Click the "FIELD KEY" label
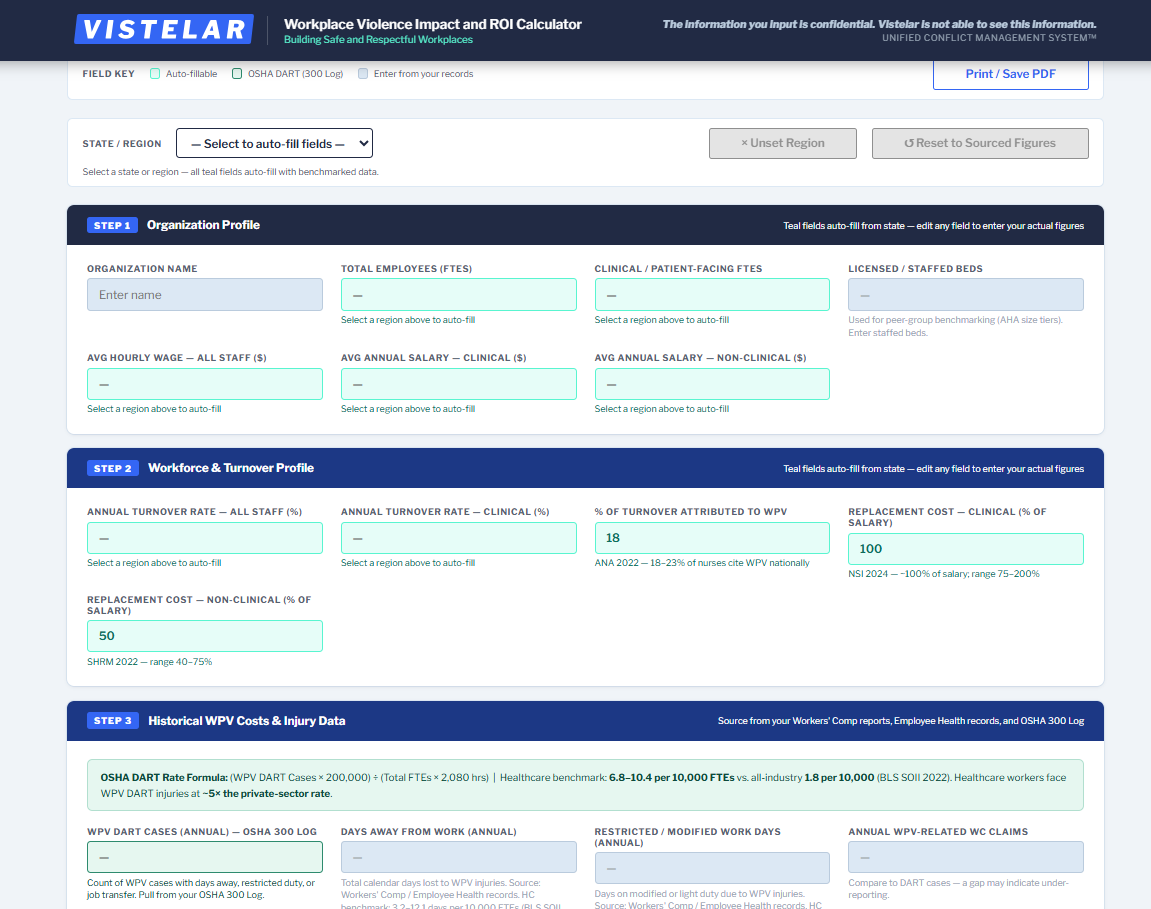 (109, 74)
